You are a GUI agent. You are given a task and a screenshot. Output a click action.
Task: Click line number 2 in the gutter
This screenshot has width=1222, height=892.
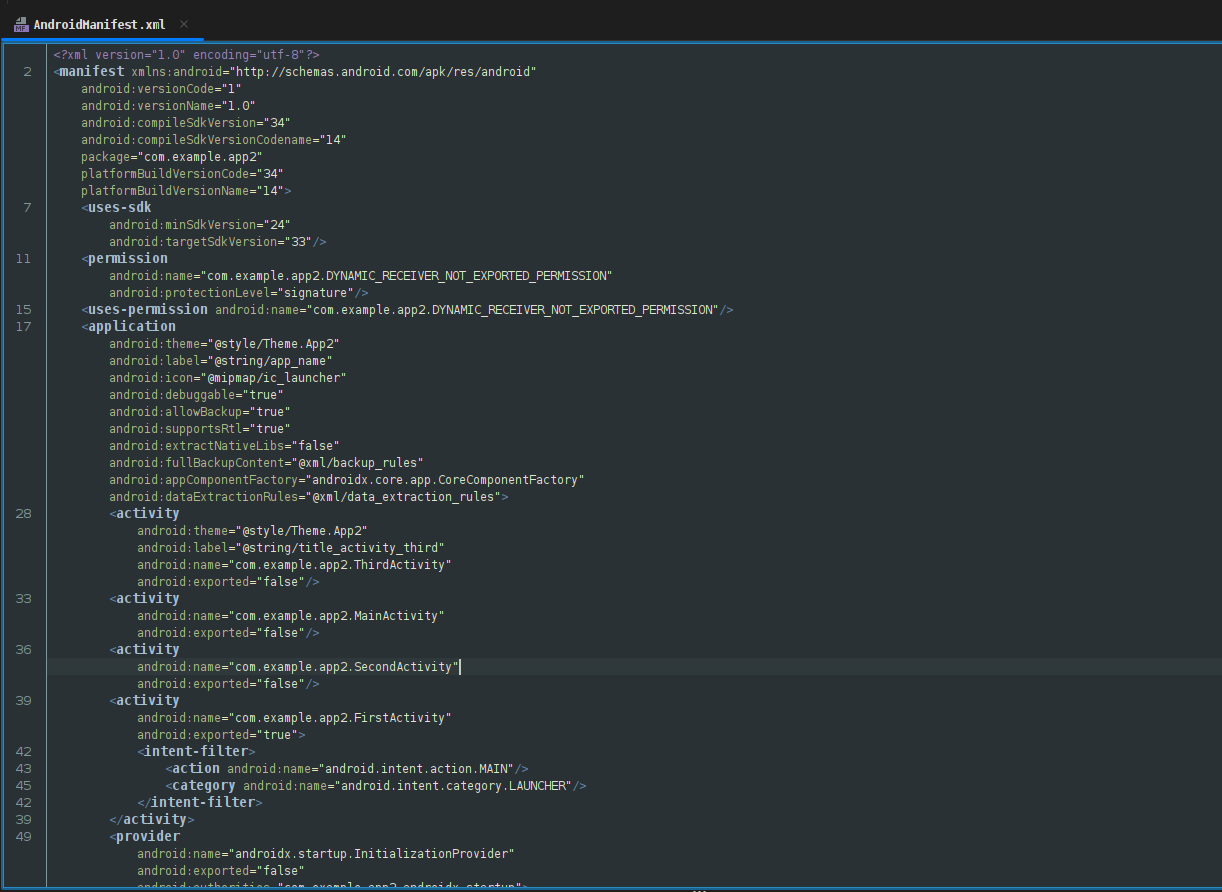pos(27,72)
